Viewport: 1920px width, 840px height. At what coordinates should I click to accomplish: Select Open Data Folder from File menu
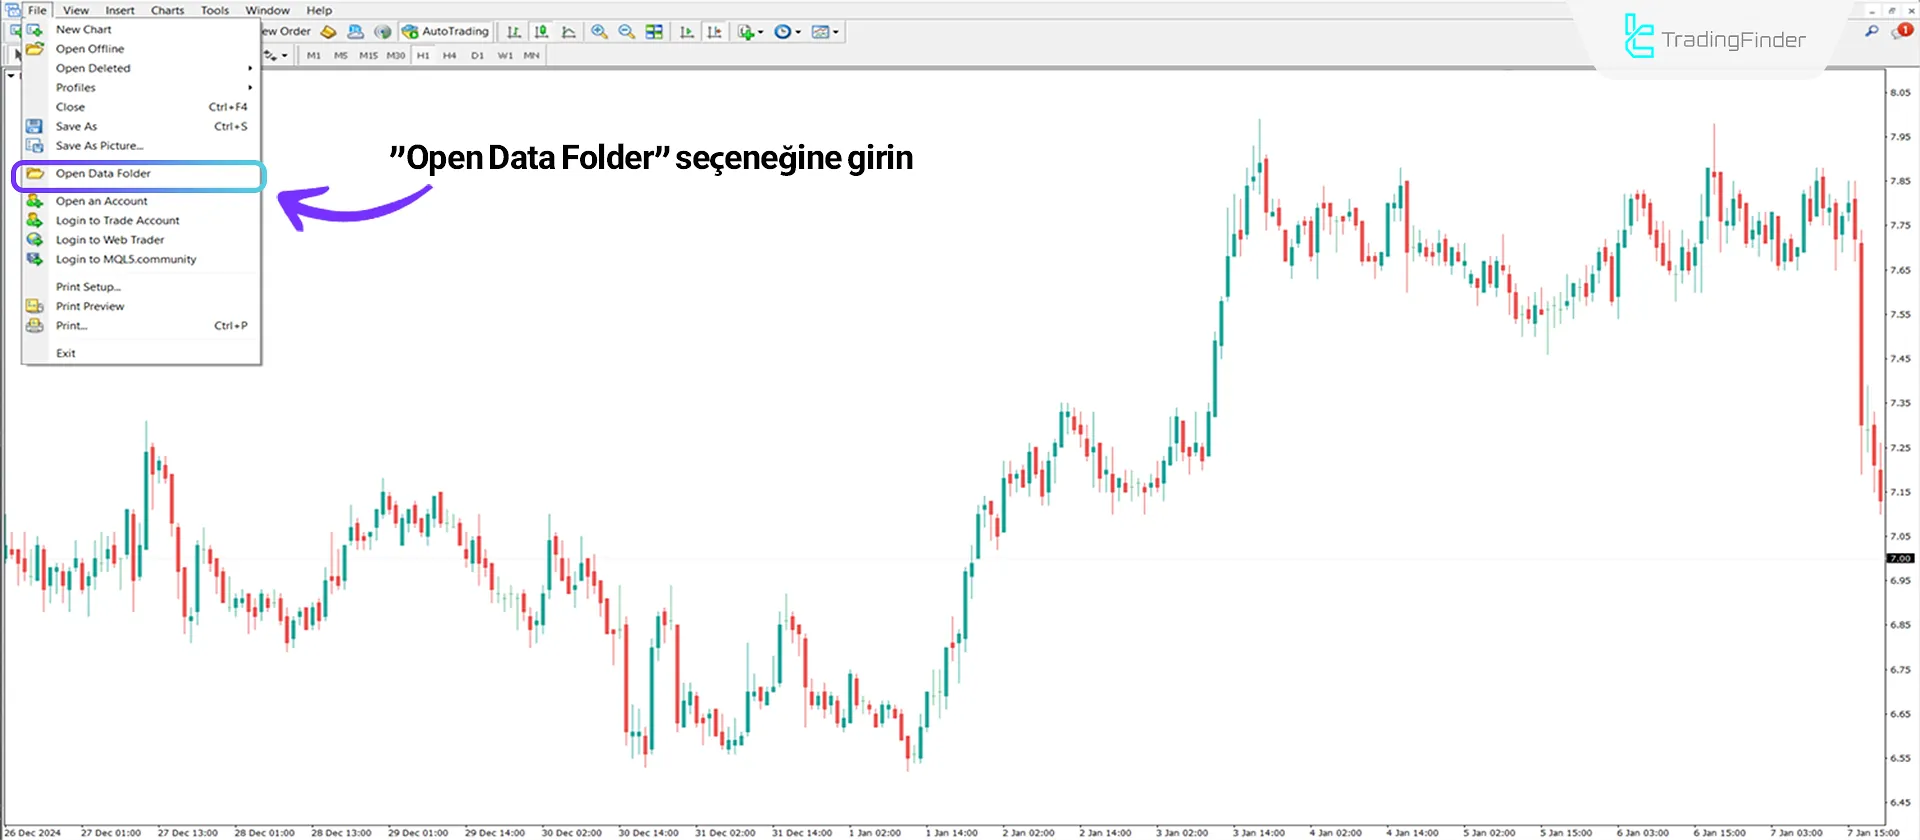pyautogui.click(x=104, y=174)
